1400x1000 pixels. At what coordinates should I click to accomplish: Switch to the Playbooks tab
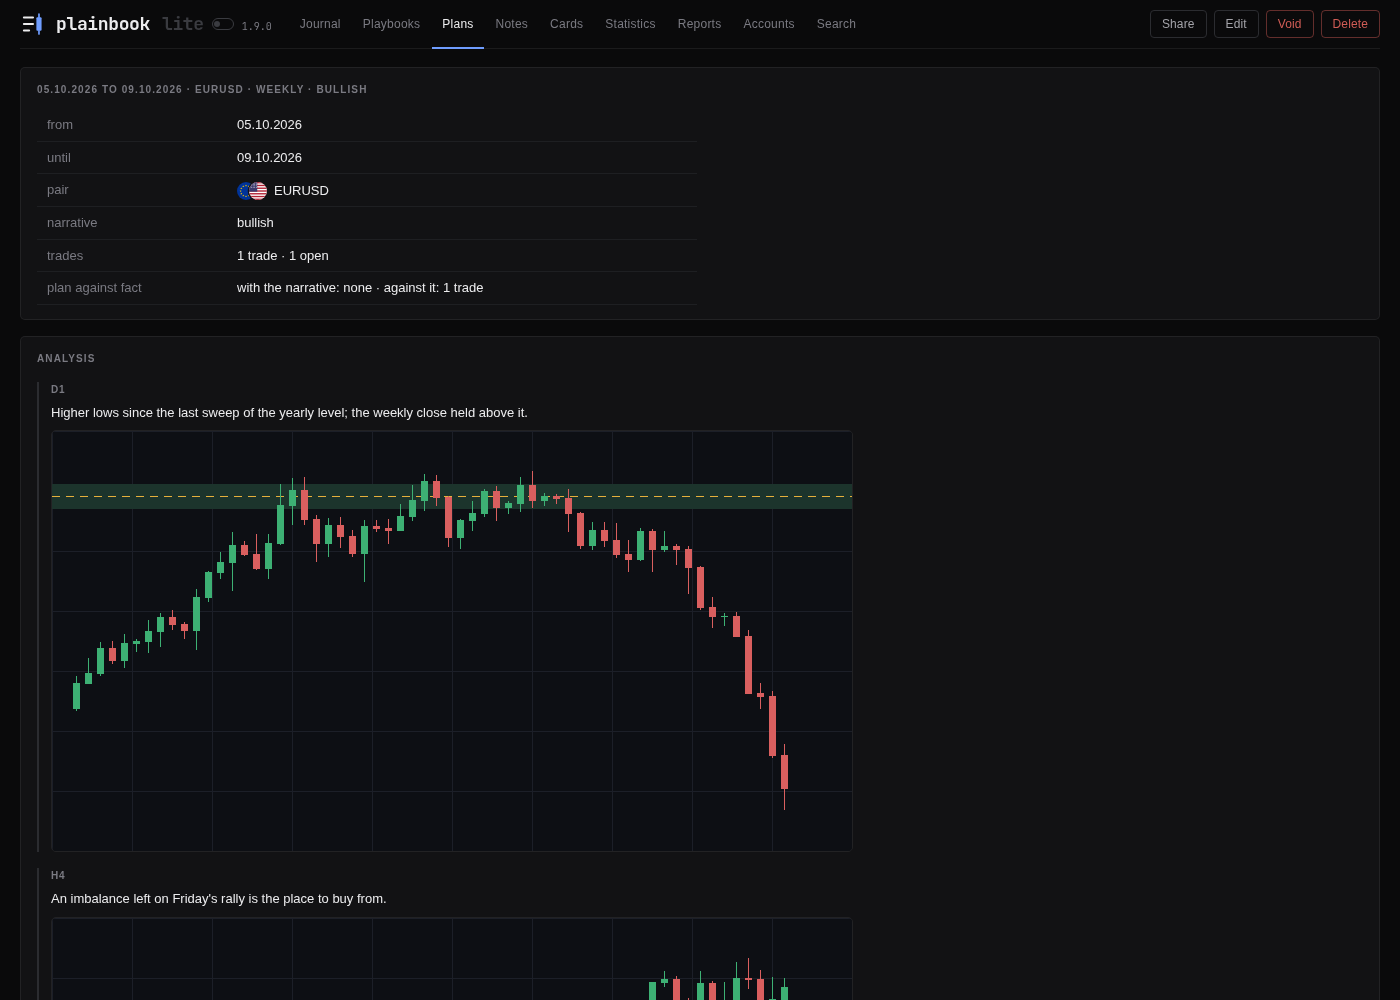click(x=391, y=24)
